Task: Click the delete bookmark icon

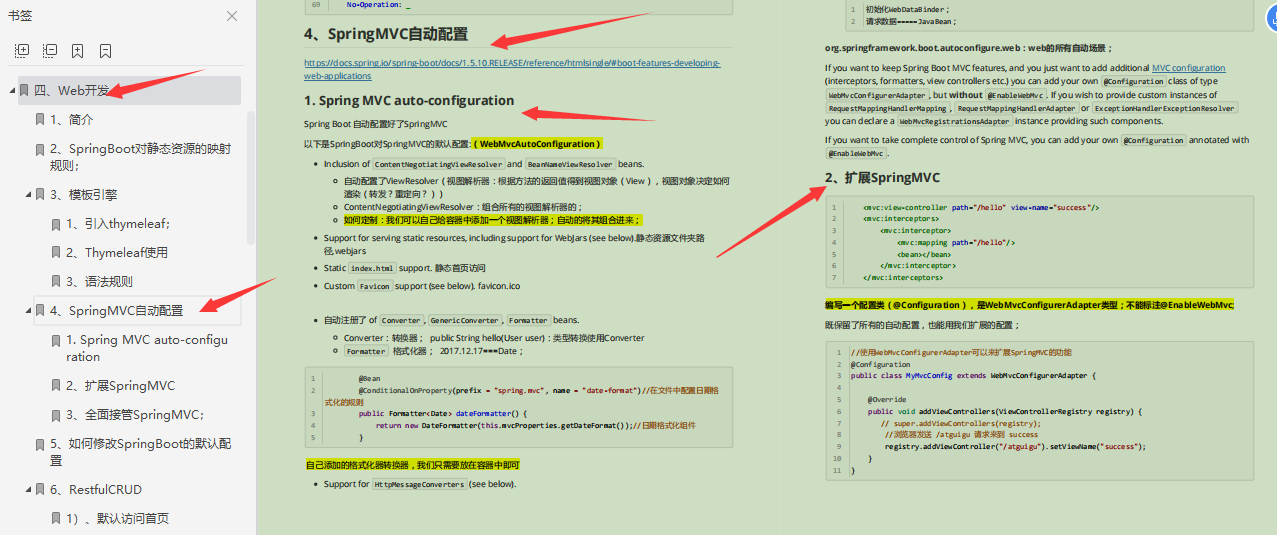Action: point(105,50)
